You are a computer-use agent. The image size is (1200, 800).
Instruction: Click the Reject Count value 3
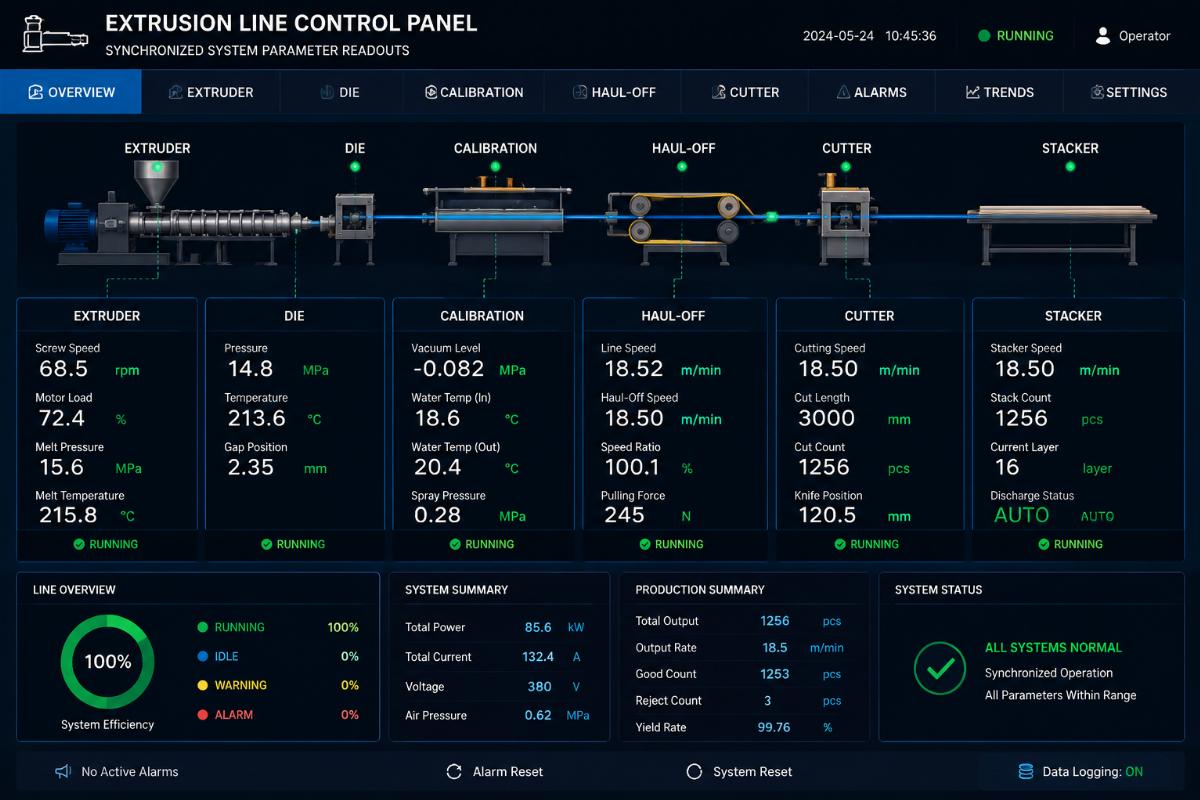(x=768, y=700)
